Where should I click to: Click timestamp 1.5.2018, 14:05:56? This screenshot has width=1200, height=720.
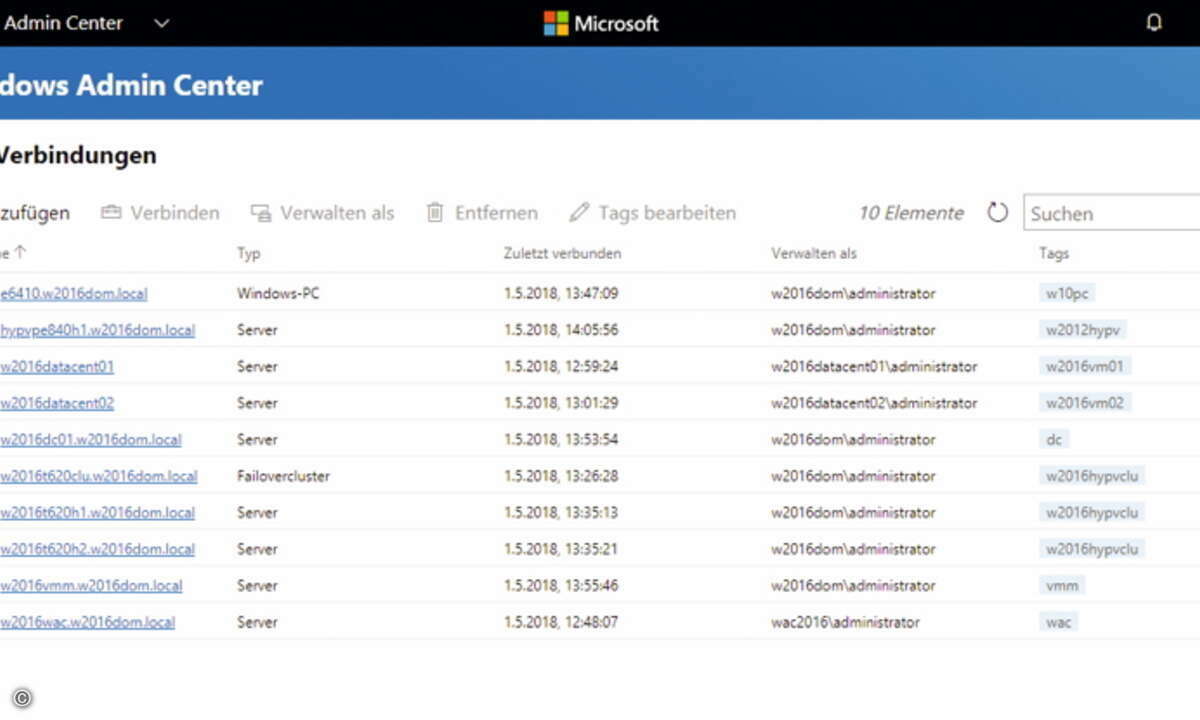click(561, 330)
